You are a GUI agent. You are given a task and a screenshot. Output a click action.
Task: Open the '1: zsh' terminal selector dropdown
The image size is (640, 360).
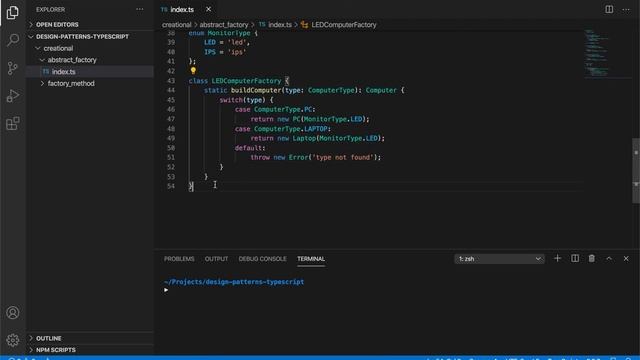(499, 259)
